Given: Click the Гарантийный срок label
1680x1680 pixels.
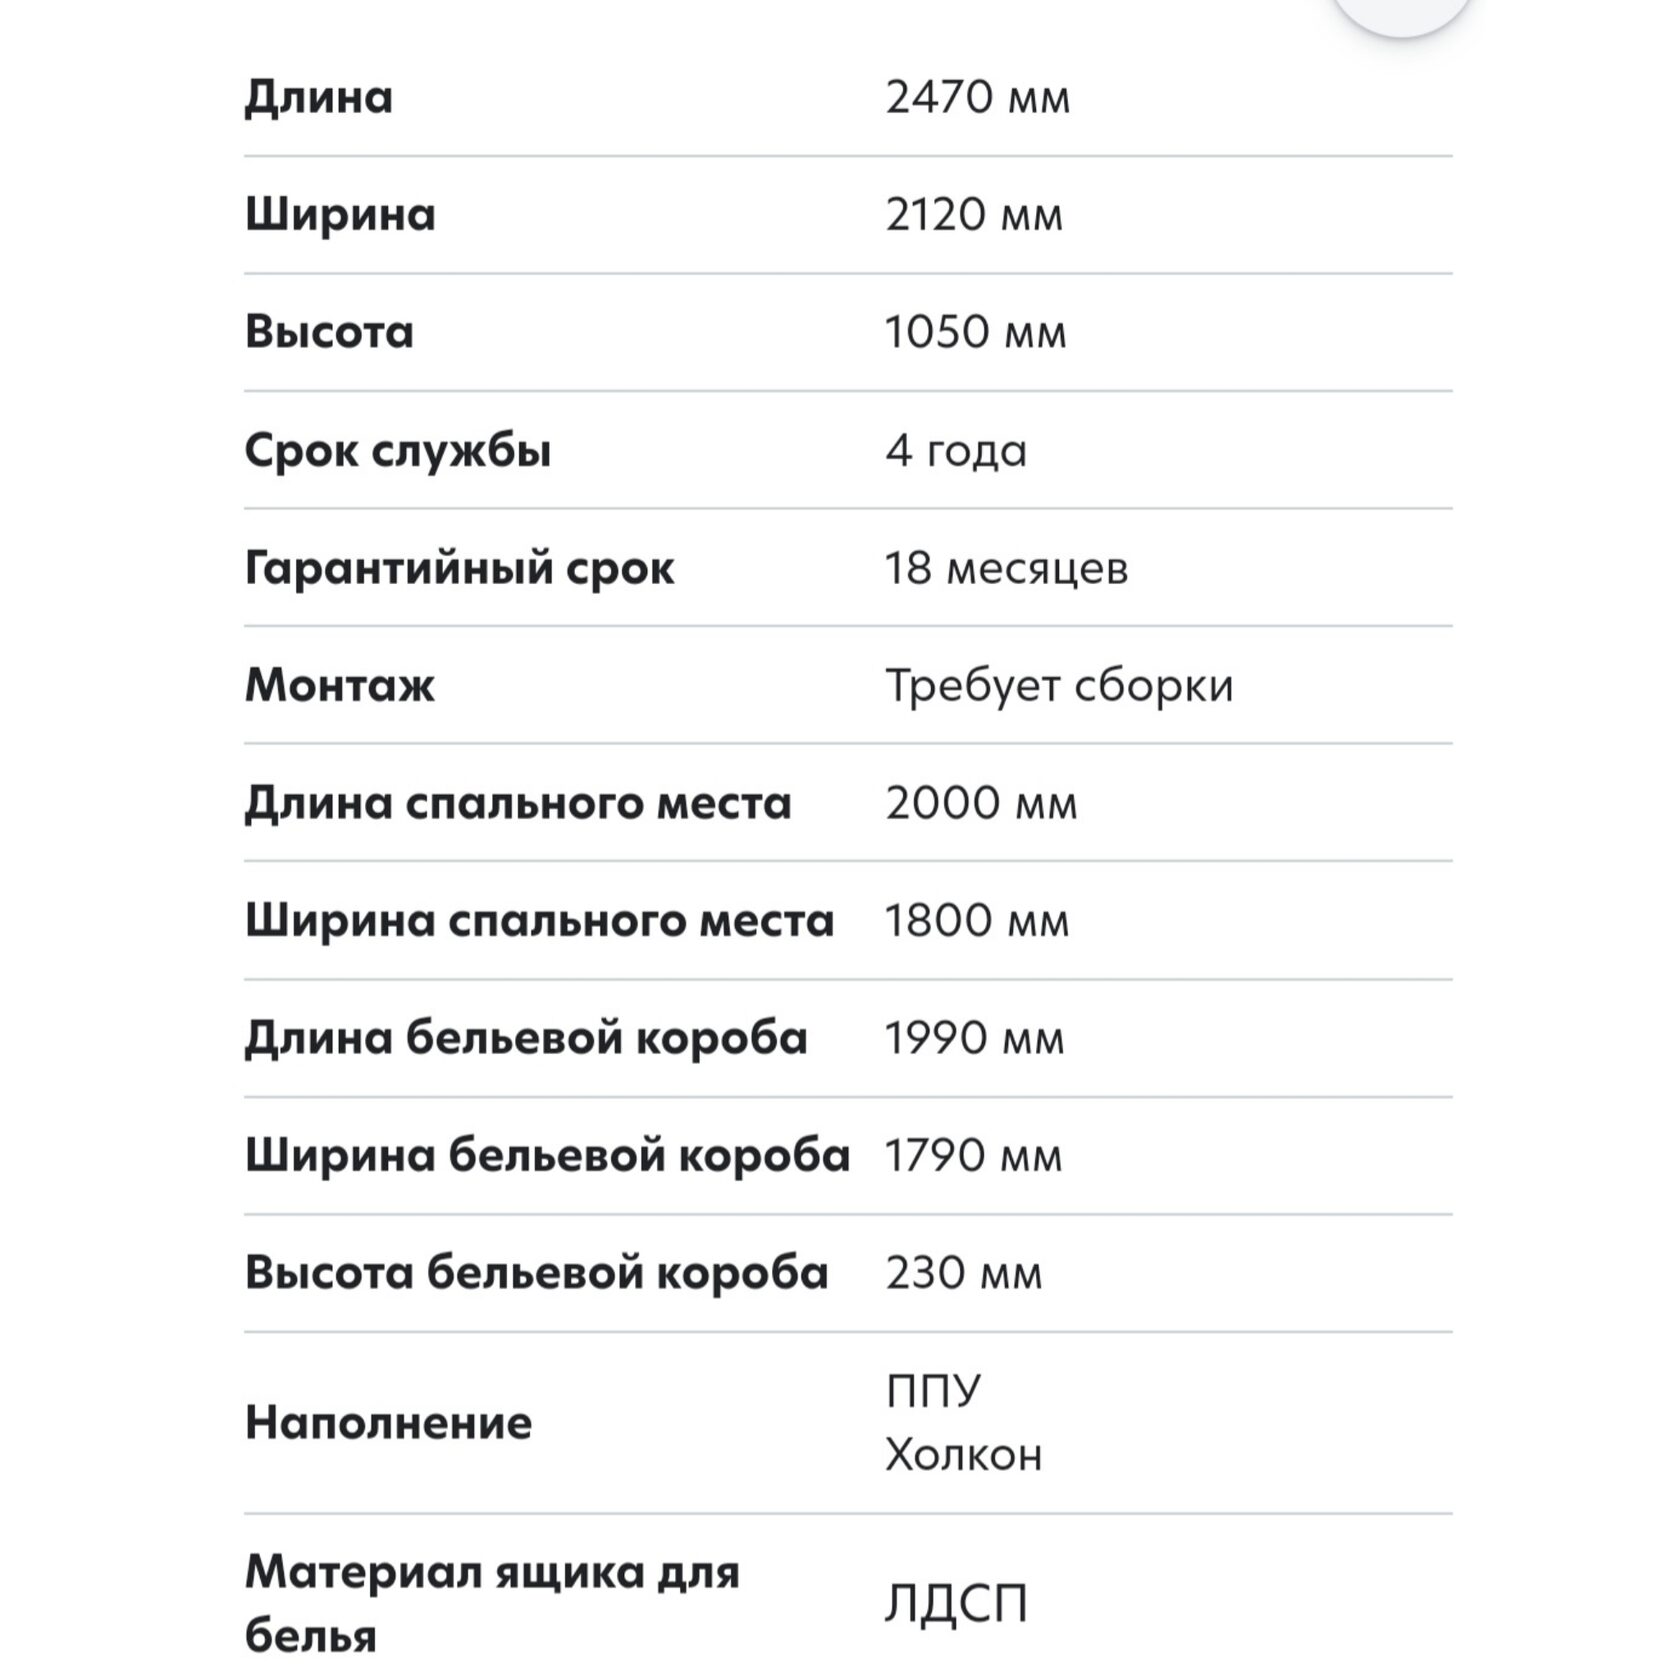Looking at the screenshot, I should pyautogui.click(x=460, y=568).
